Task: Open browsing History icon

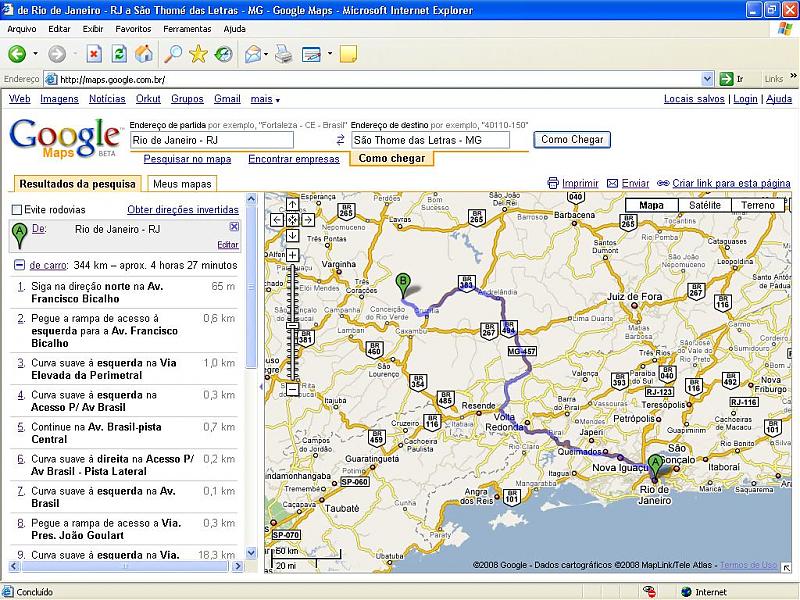Action: 223,54
